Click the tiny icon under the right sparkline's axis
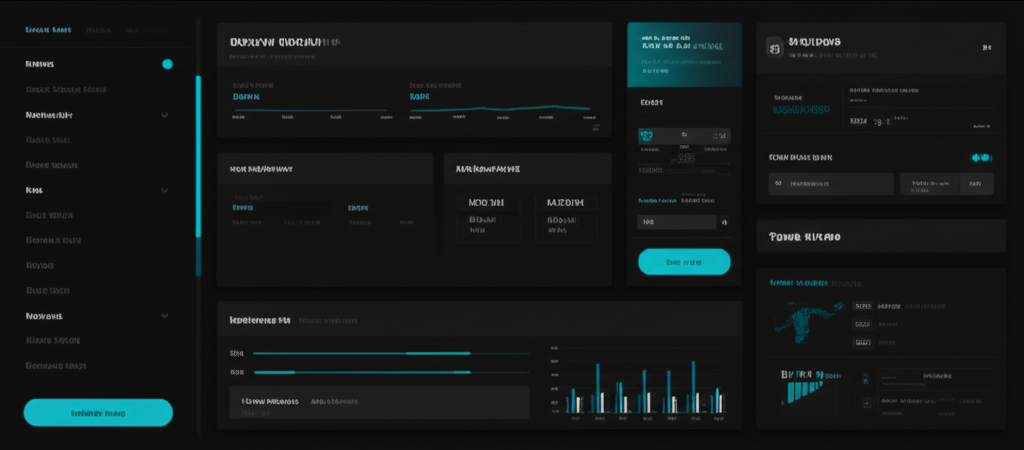The height and width of the screenshot is (450, 1024). (596, 127)
